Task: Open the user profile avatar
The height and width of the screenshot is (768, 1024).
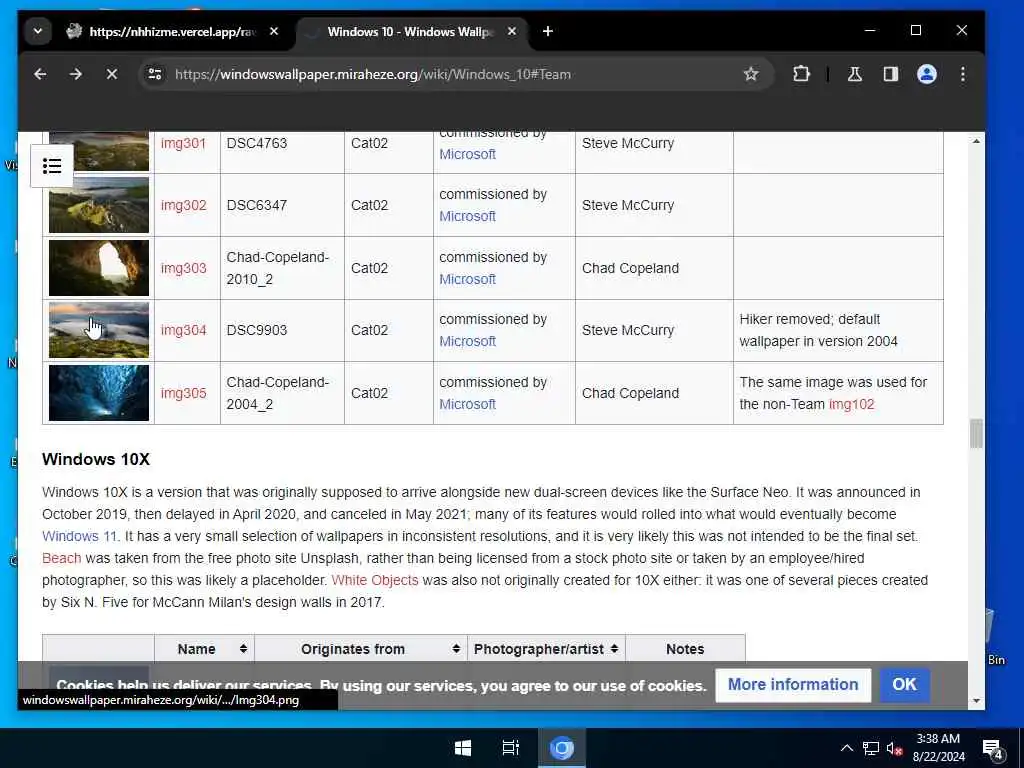Action: (x=927, y=74)
